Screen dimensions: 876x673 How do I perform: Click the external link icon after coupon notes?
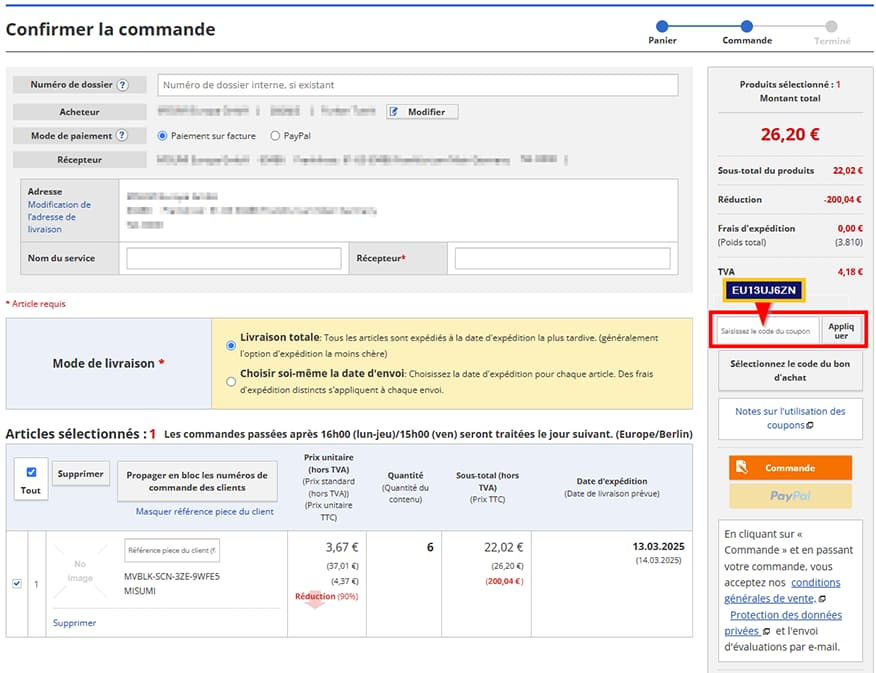pos(810,426)
